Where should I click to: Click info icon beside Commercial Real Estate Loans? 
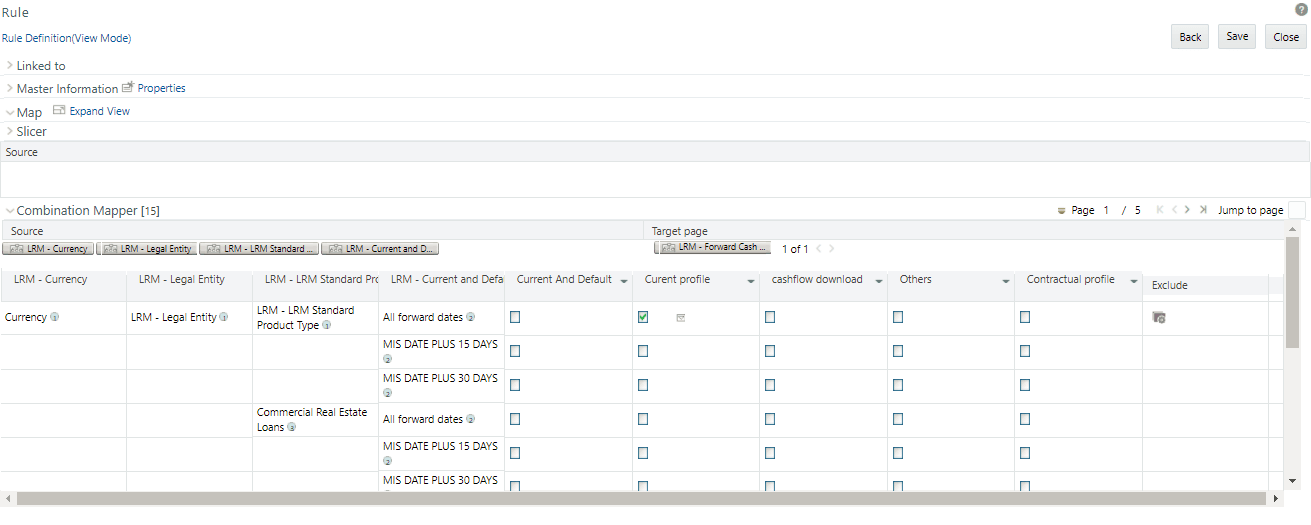[292, 427]
